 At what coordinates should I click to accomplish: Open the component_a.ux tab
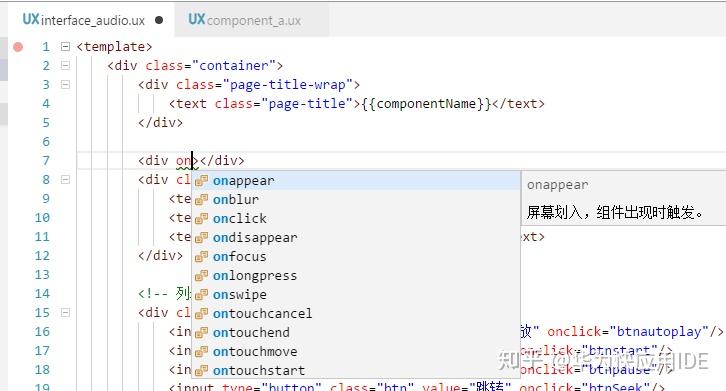coord(251,20)
